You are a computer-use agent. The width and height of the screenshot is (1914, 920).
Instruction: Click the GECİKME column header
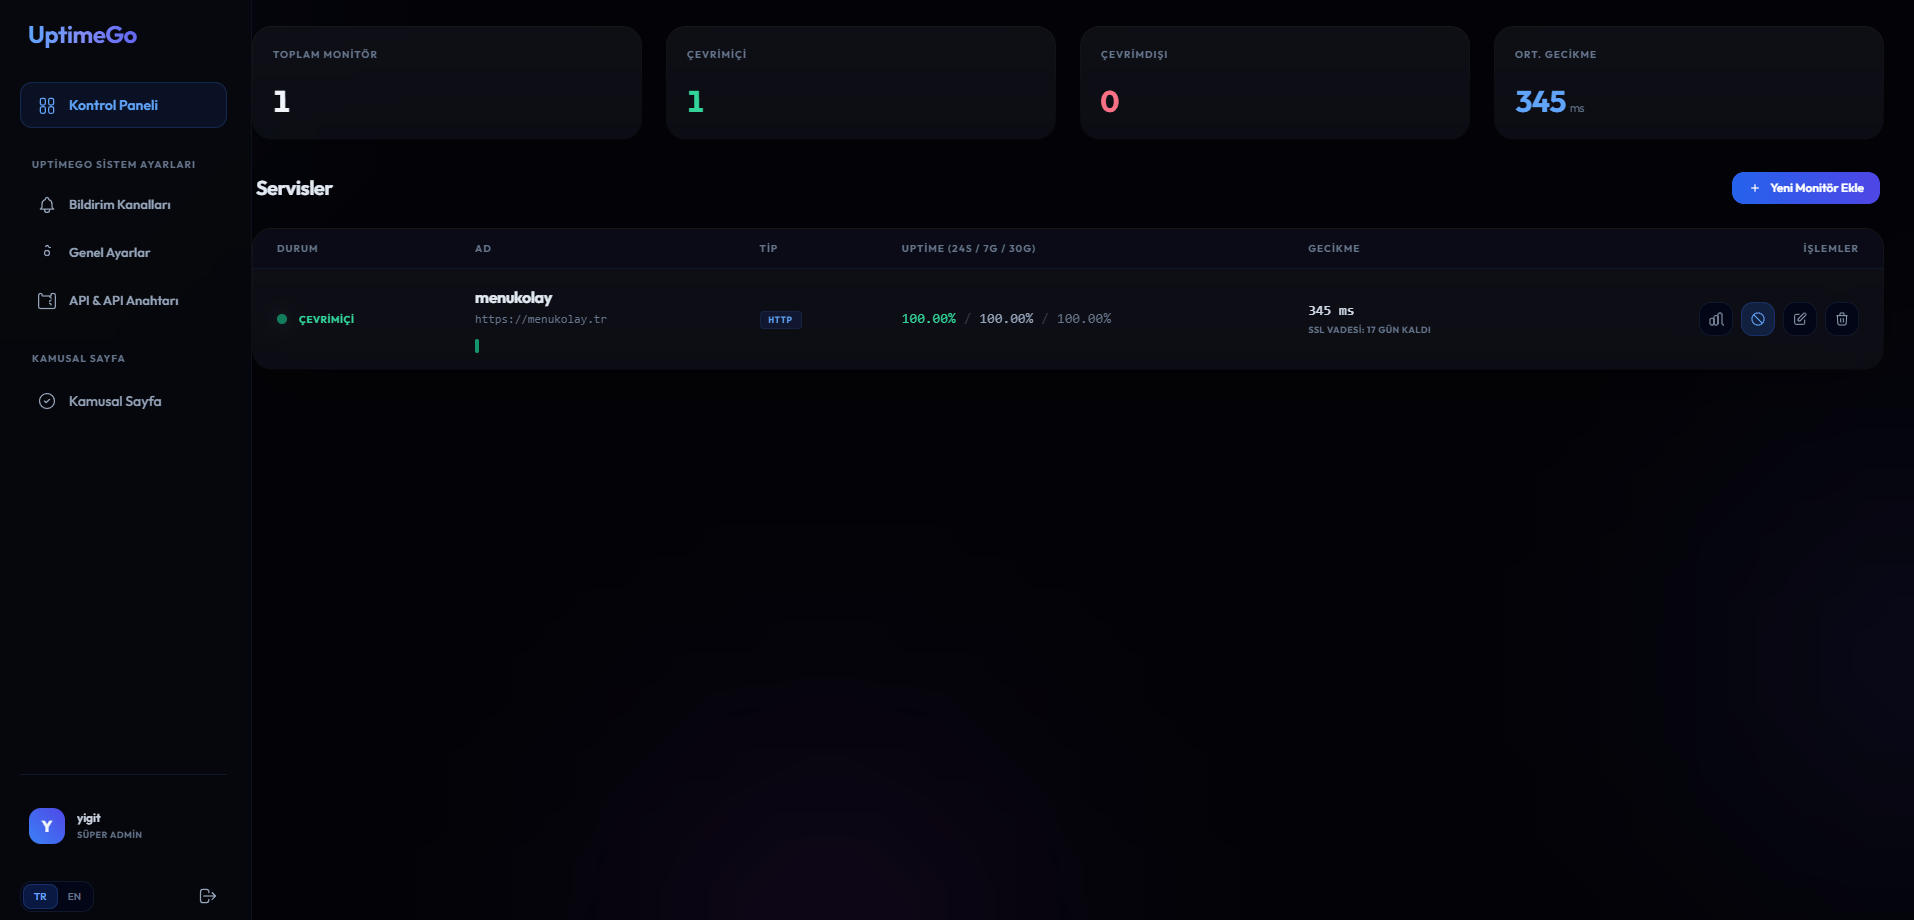(x=1334, y=249)
